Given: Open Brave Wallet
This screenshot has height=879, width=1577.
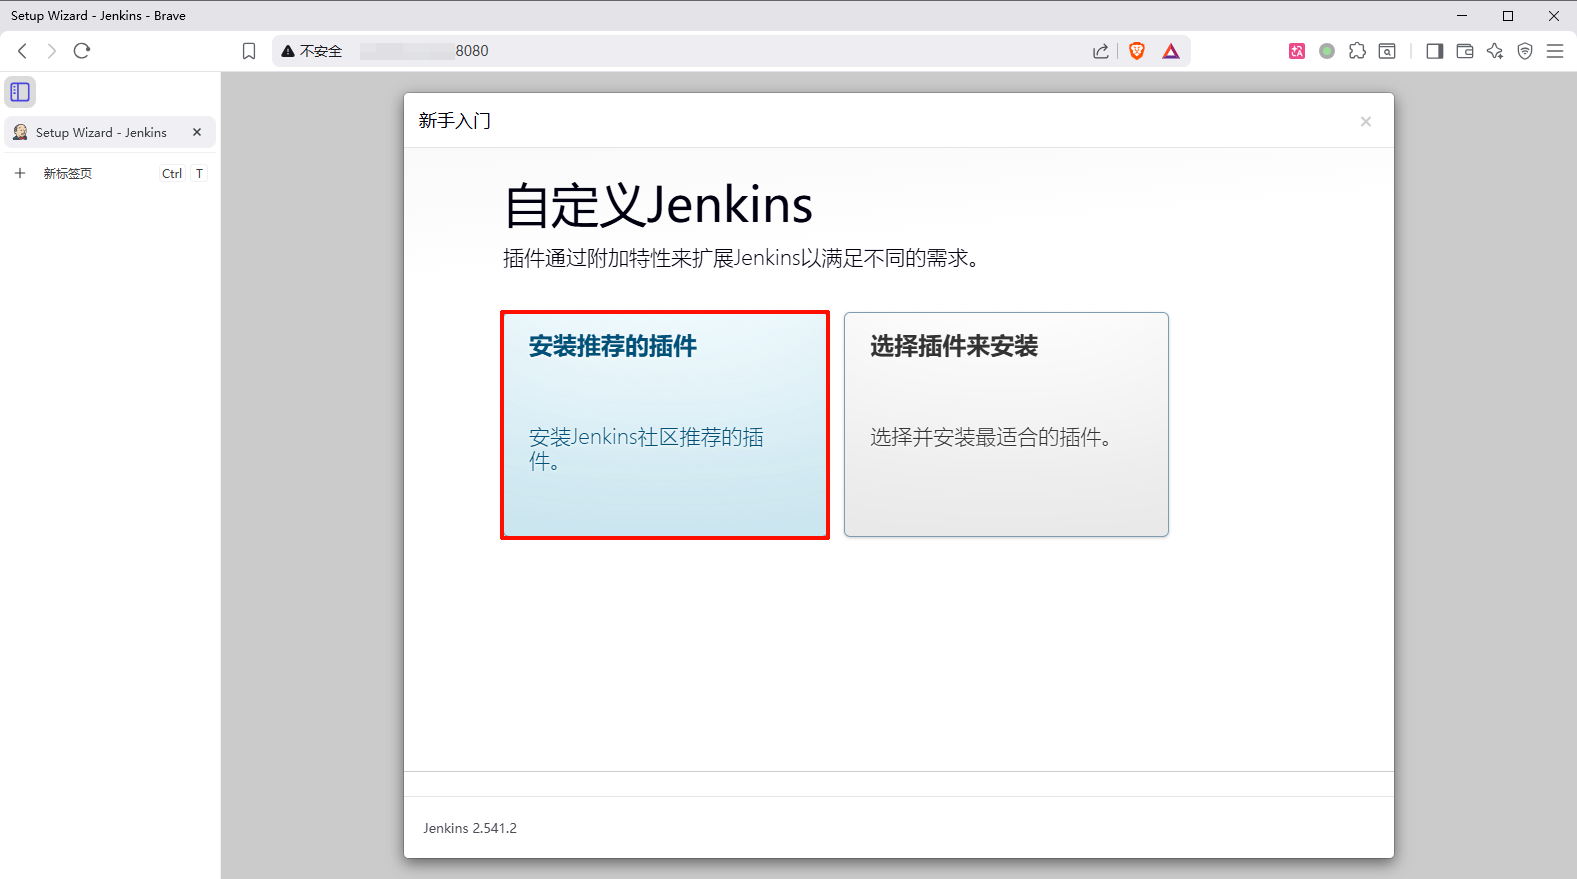Looking at the screenshot, I should [x=1465, y=51].
